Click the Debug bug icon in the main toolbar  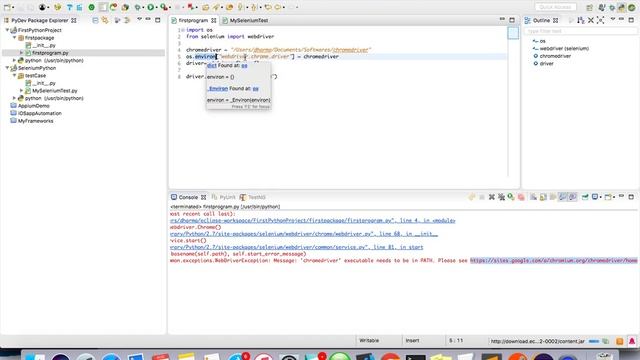coord(138,7)
